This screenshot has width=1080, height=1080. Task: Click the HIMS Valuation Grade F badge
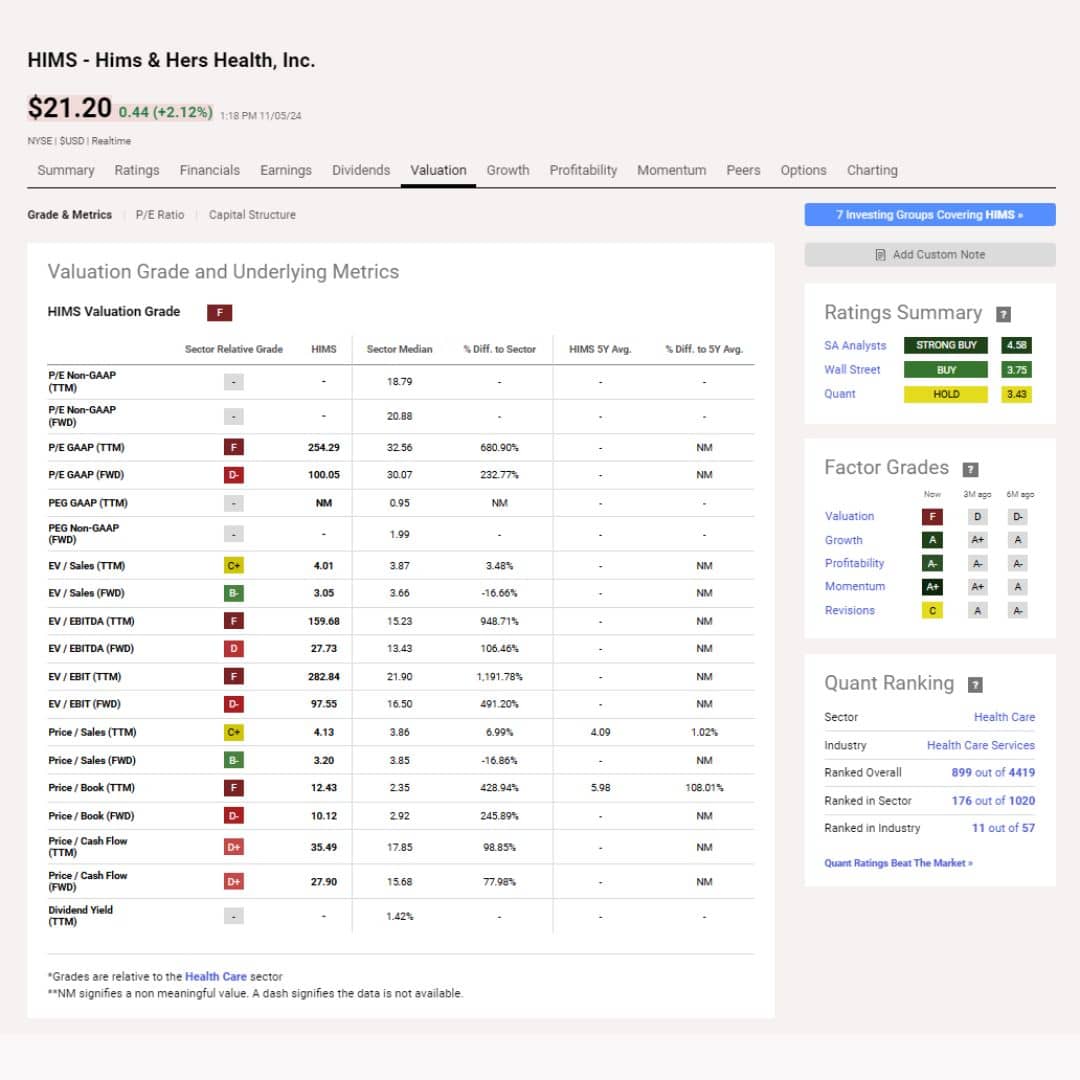[220, 313]
